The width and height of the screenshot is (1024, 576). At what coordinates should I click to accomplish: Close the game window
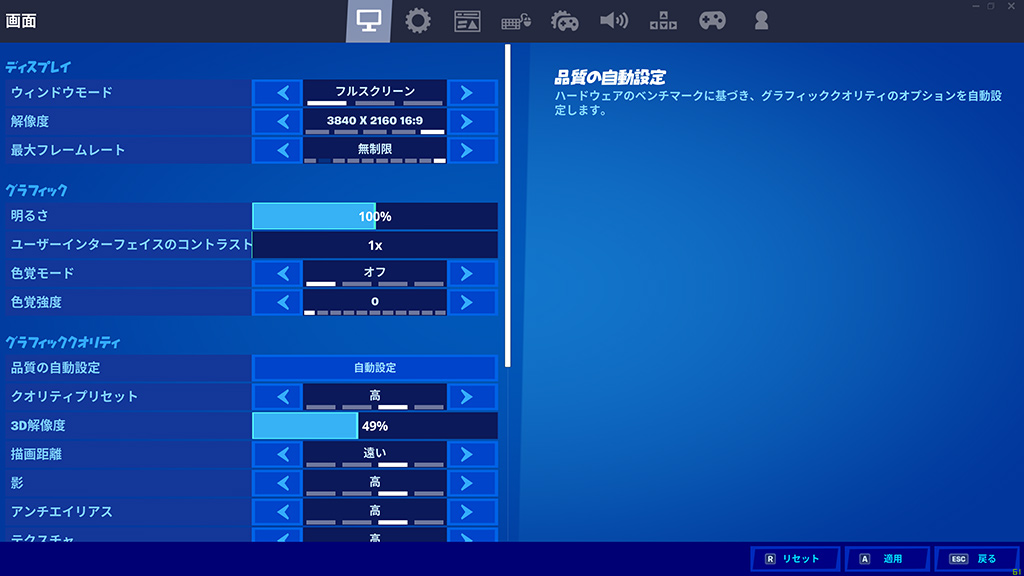point(1011,6)
